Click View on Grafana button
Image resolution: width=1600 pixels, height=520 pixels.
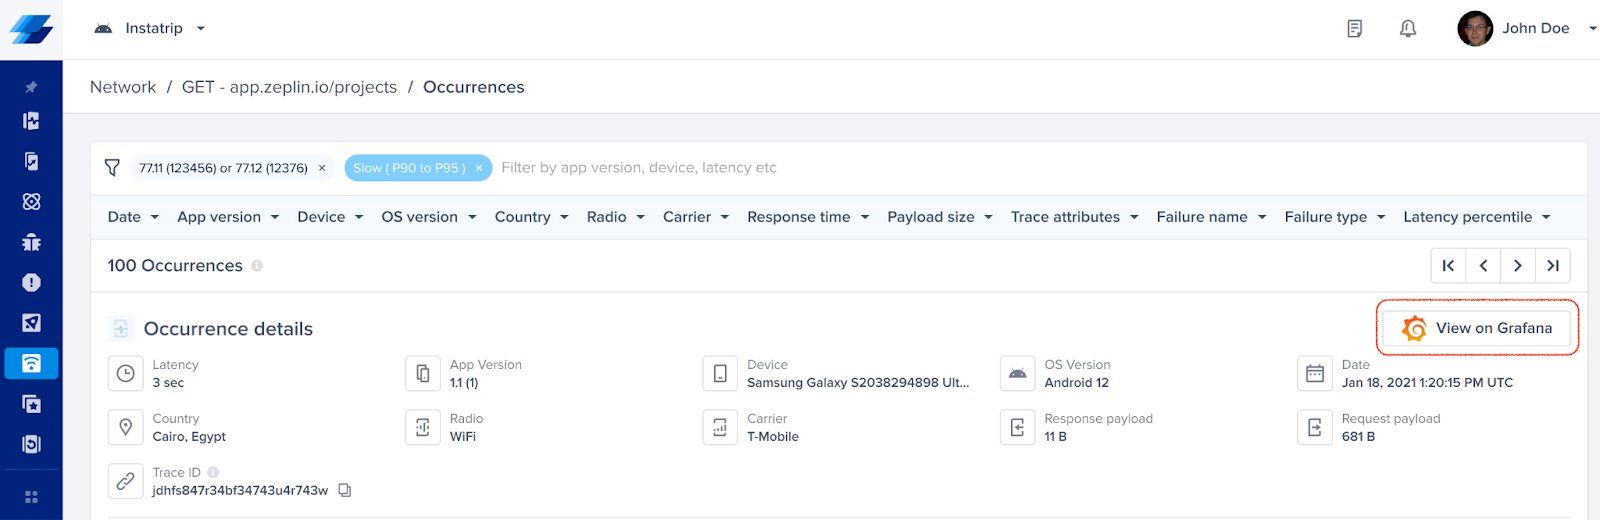[x=1476, y=328]
